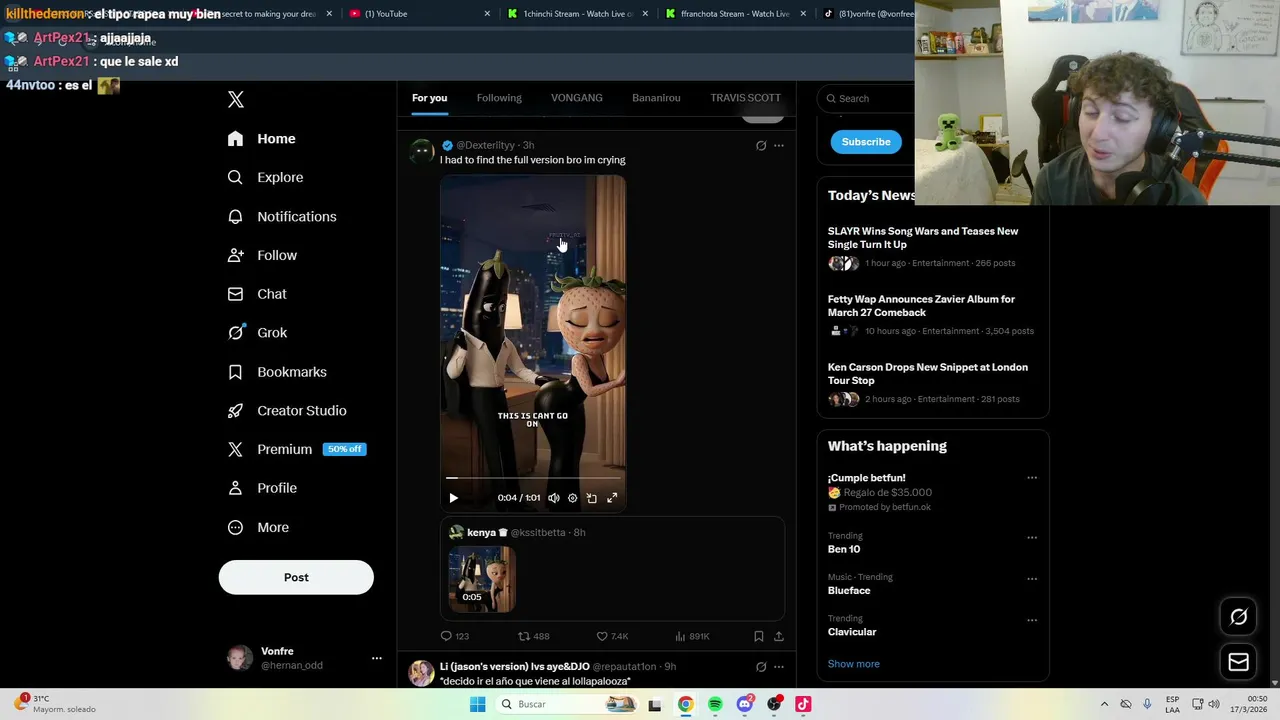Screen dimensions: 1280x720
Task: Switch to the TRAVIS SCOTT tab
Action: click(x=745, y=98)
